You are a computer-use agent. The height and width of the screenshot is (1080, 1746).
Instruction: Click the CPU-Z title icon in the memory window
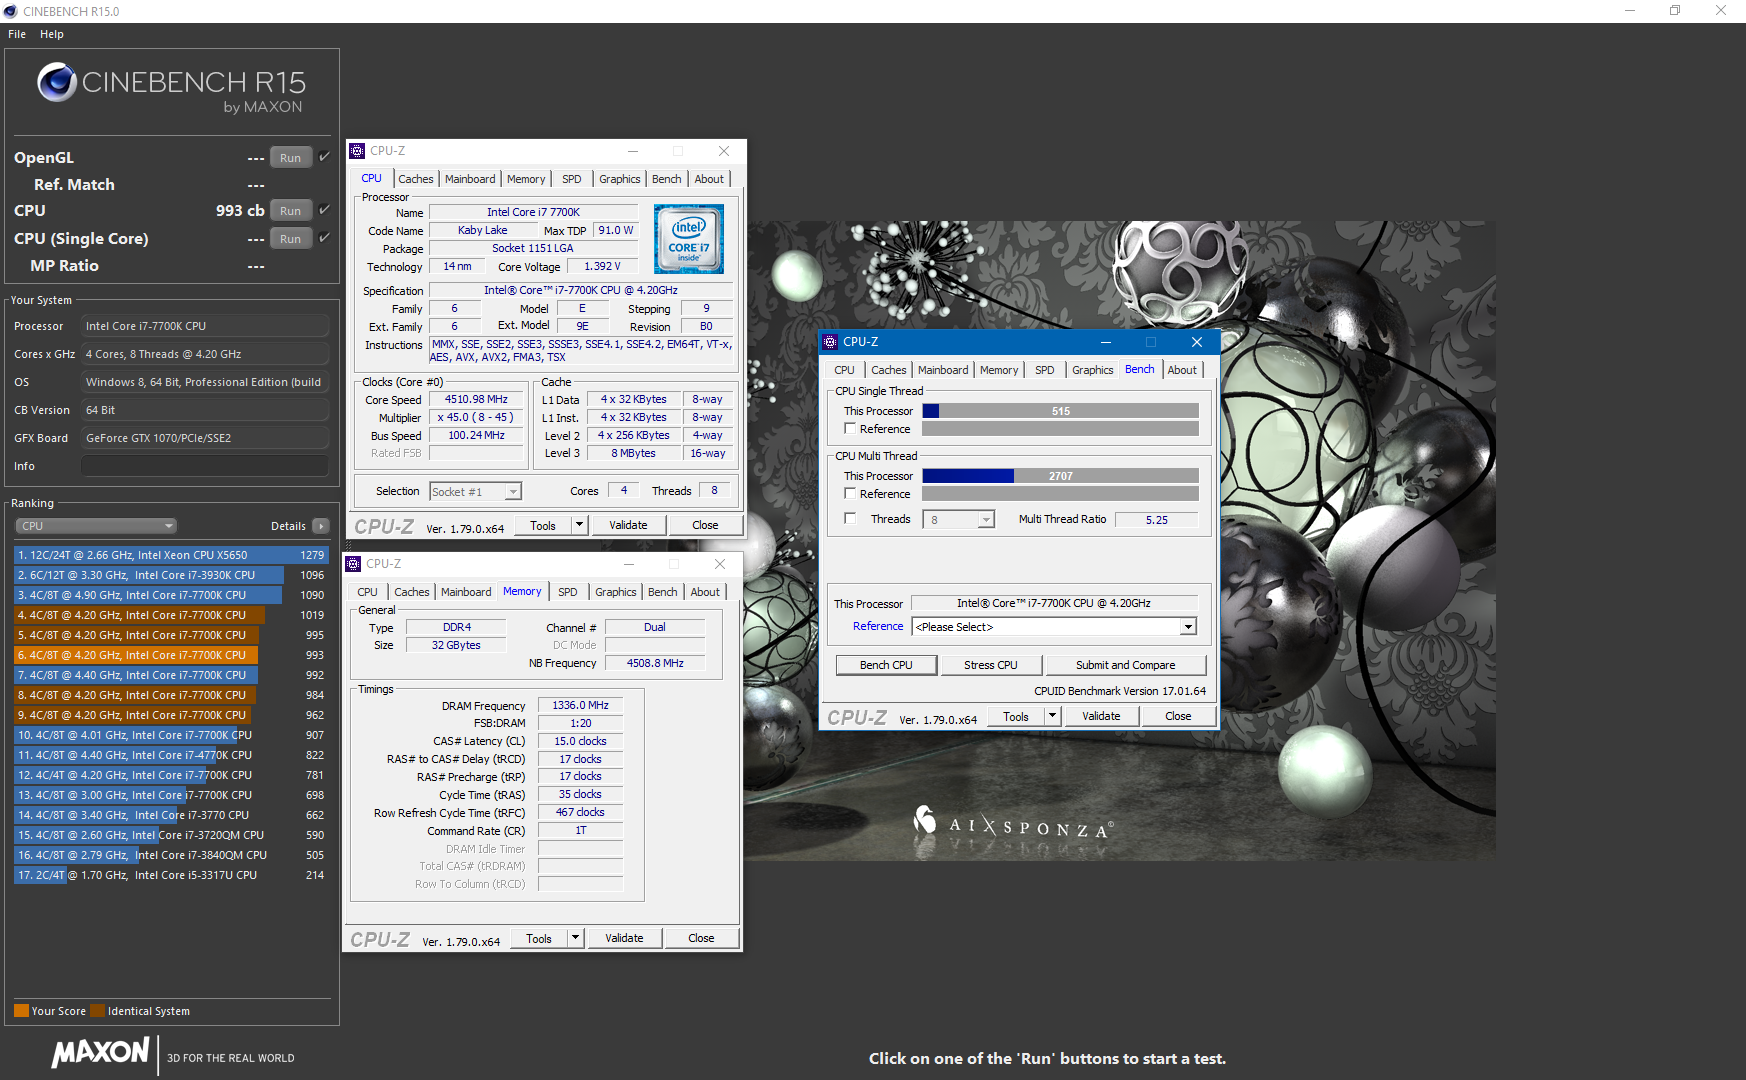(x=353, y=564)
